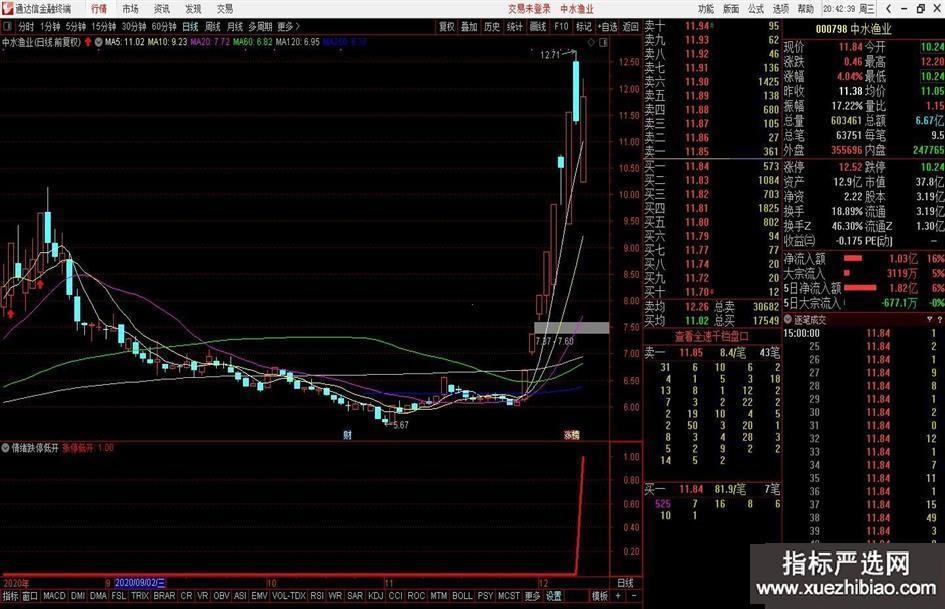Click the 标记 toolbar button
The image size is (945, 609).
583,27
